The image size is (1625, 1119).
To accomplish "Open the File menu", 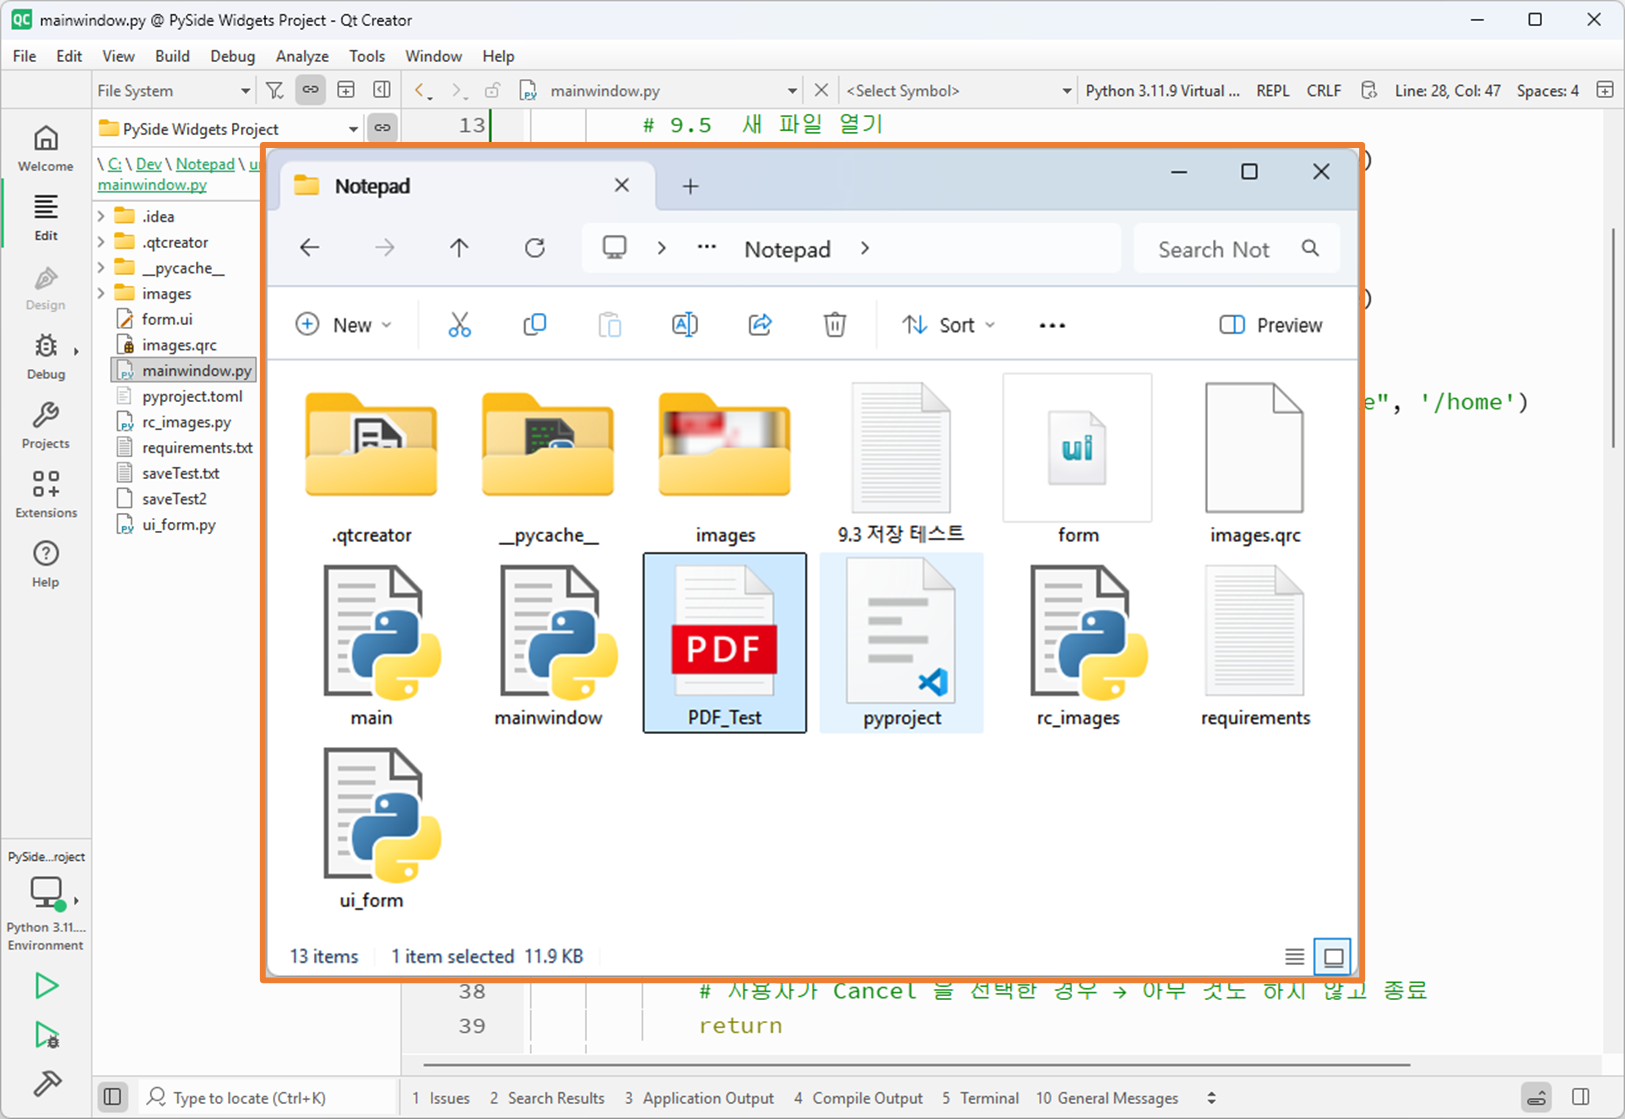I will [24, 56].
